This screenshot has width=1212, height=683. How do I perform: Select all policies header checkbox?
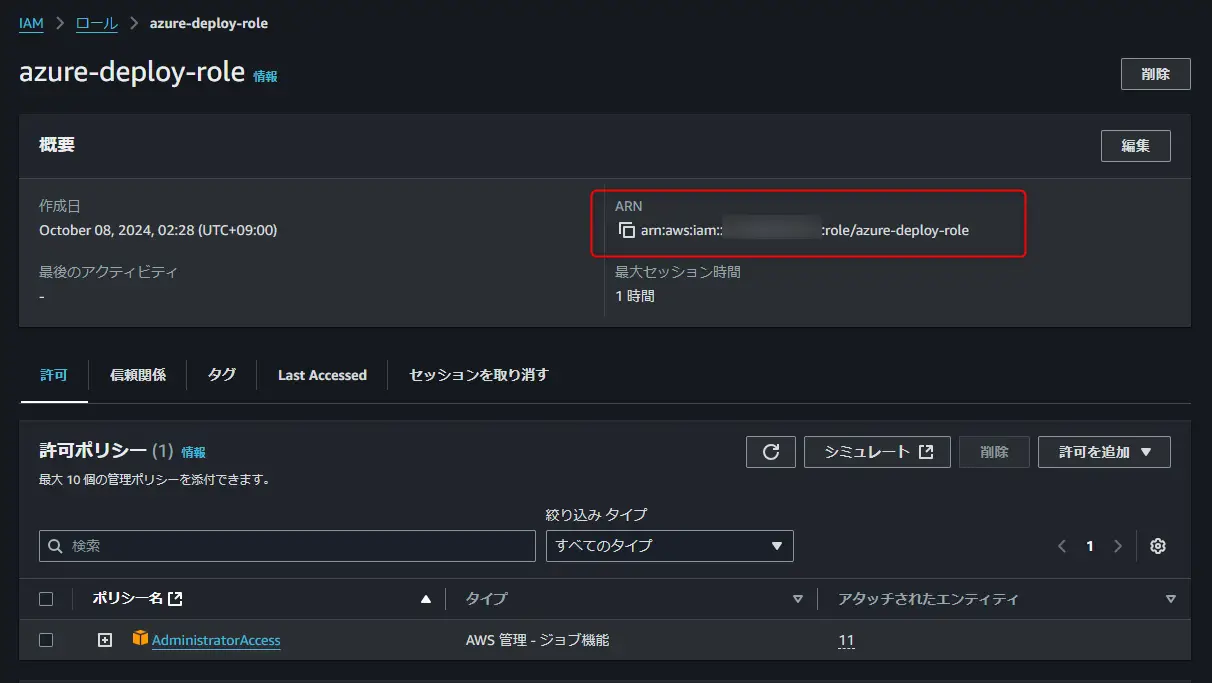pos(46,599)
